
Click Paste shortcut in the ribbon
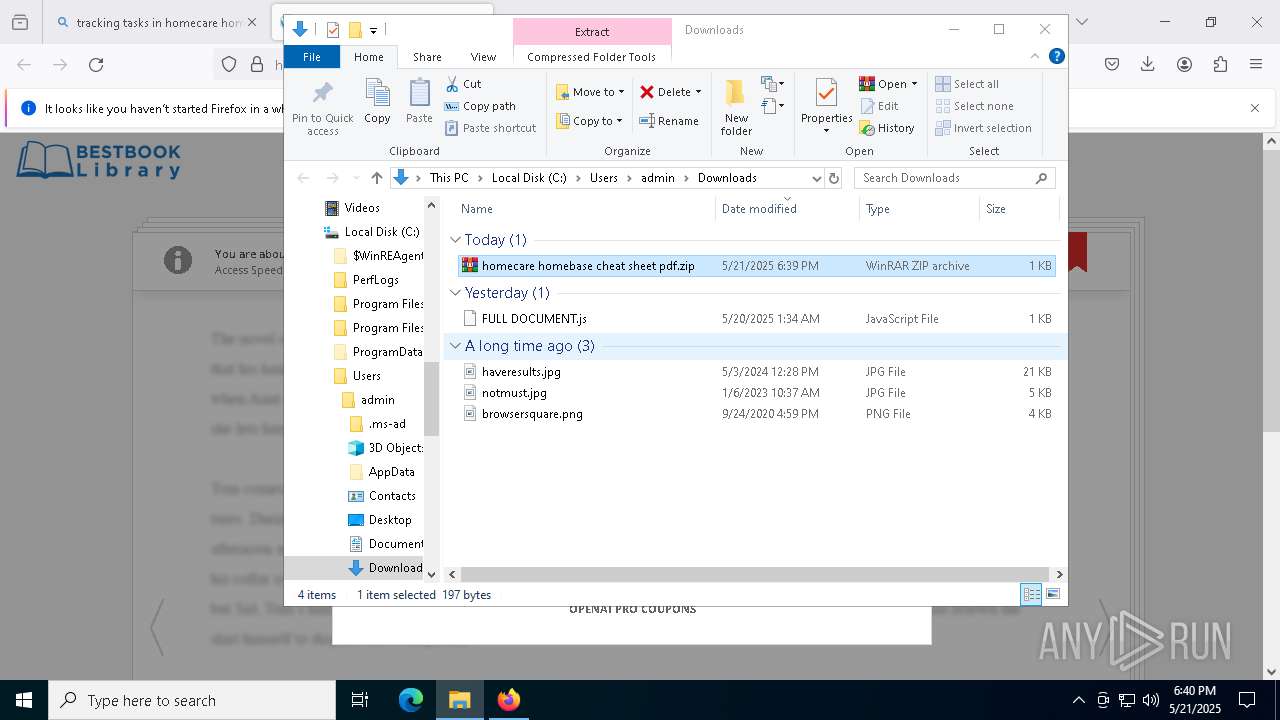click(490, 128)
